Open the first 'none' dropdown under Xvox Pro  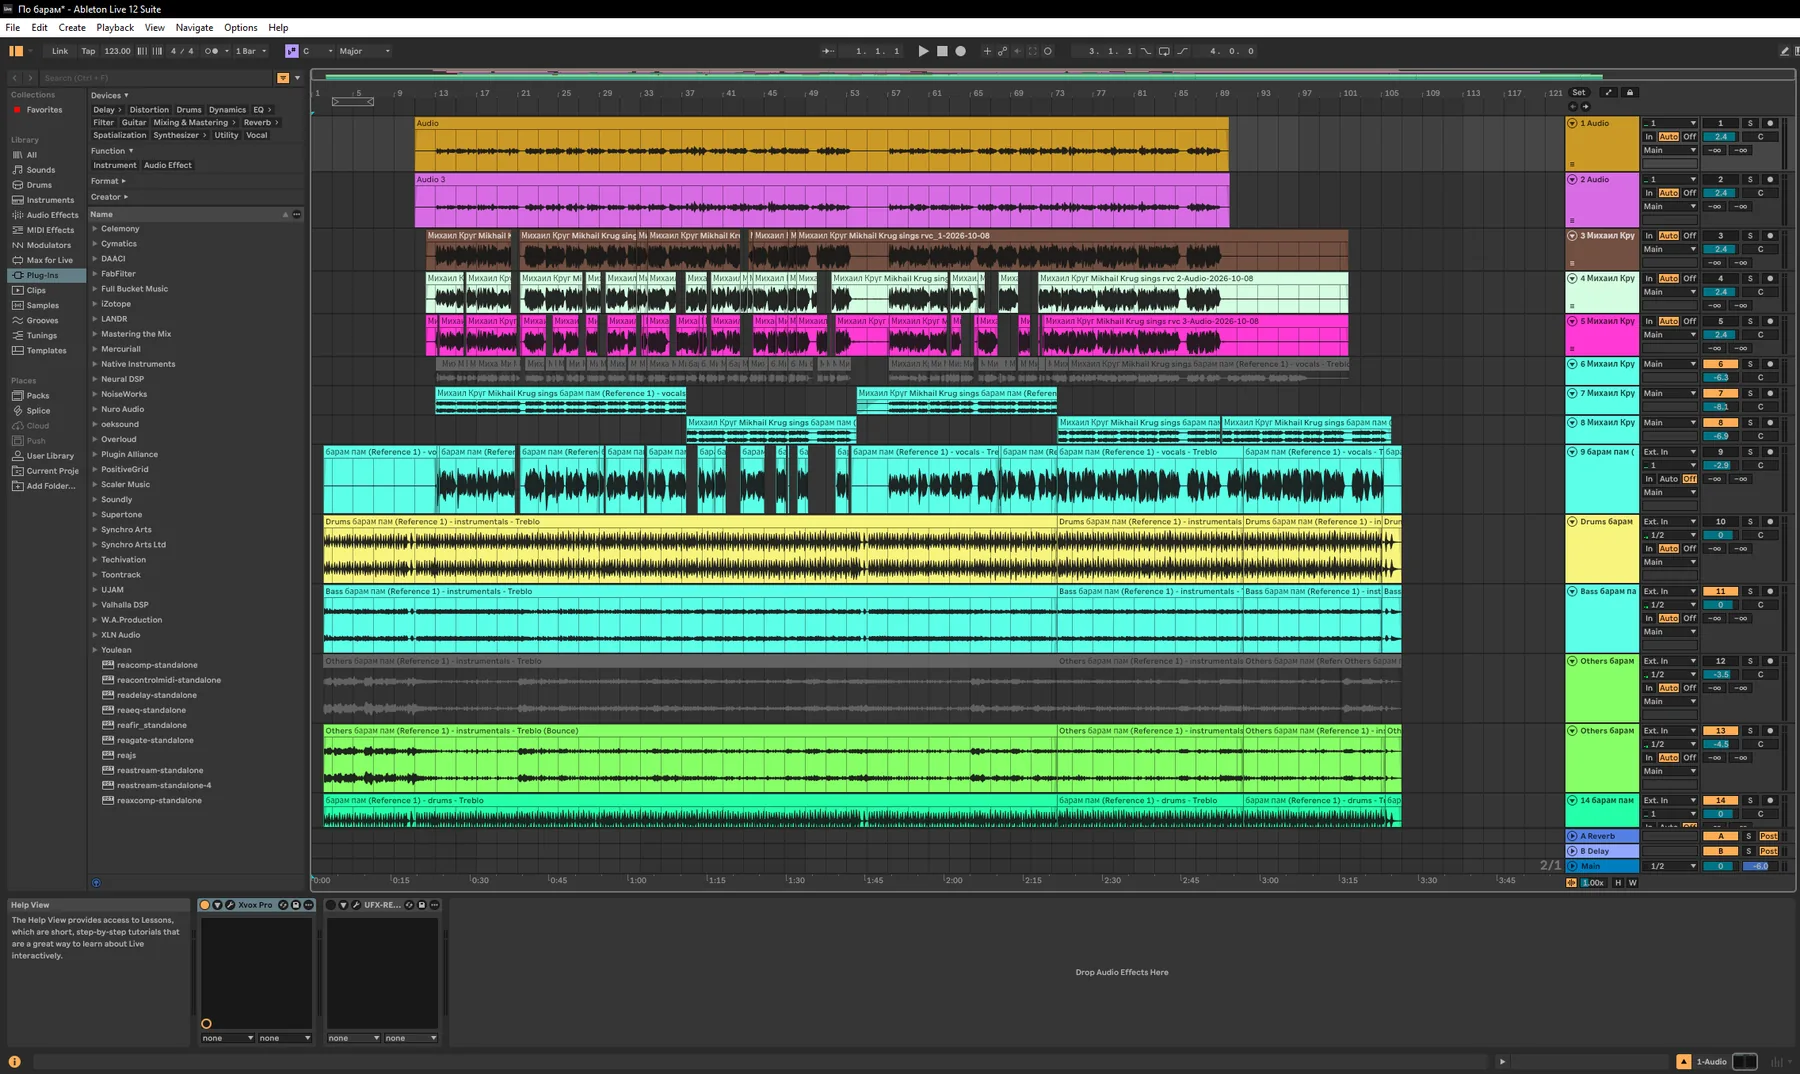(x=228, y=1038)
